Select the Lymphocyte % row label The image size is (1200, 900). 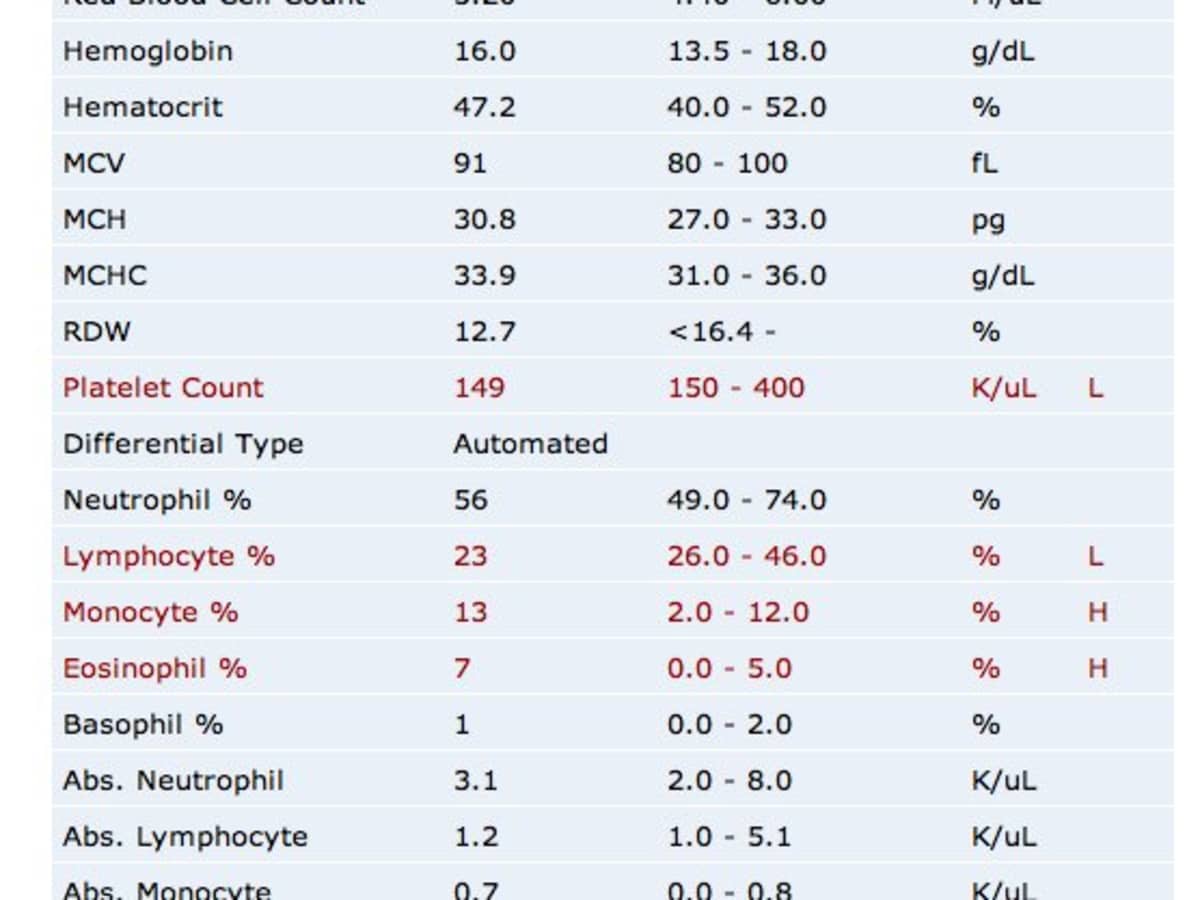coord(168,556)
